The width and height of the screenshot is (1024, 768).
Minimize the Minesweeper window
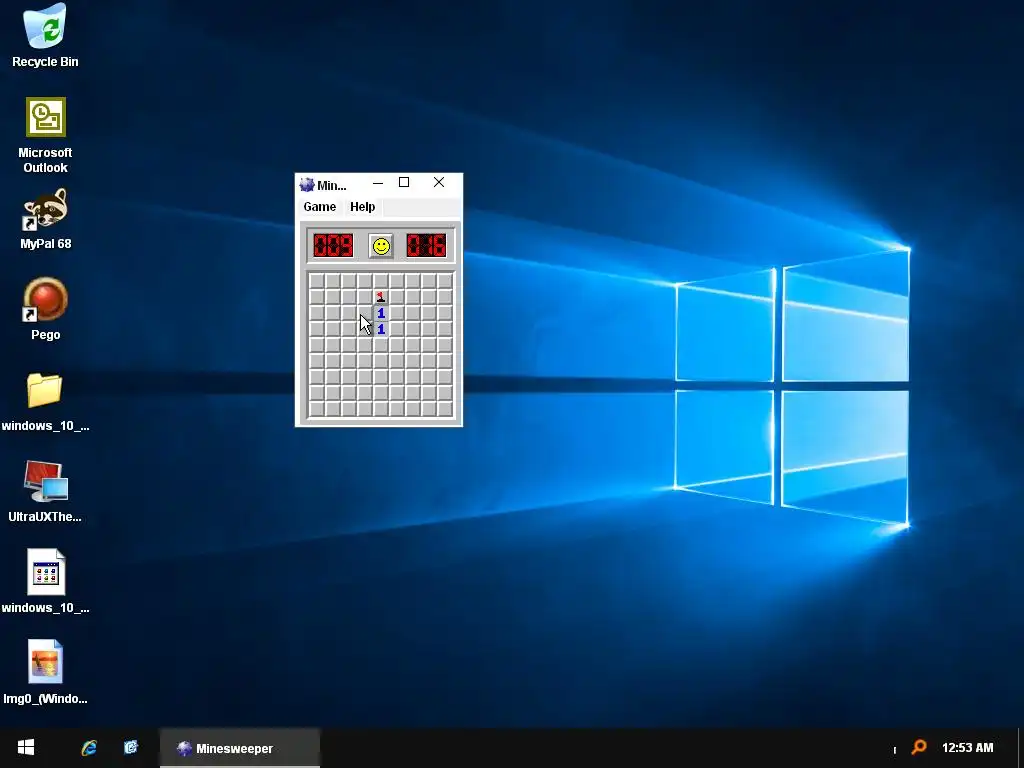(x=377, y=184)
